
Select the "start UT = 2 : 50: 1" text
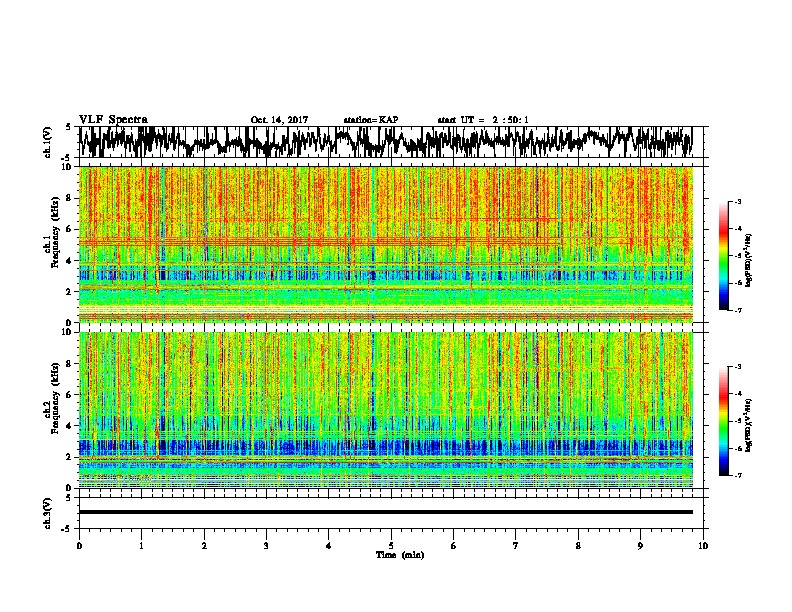(483, 120)
